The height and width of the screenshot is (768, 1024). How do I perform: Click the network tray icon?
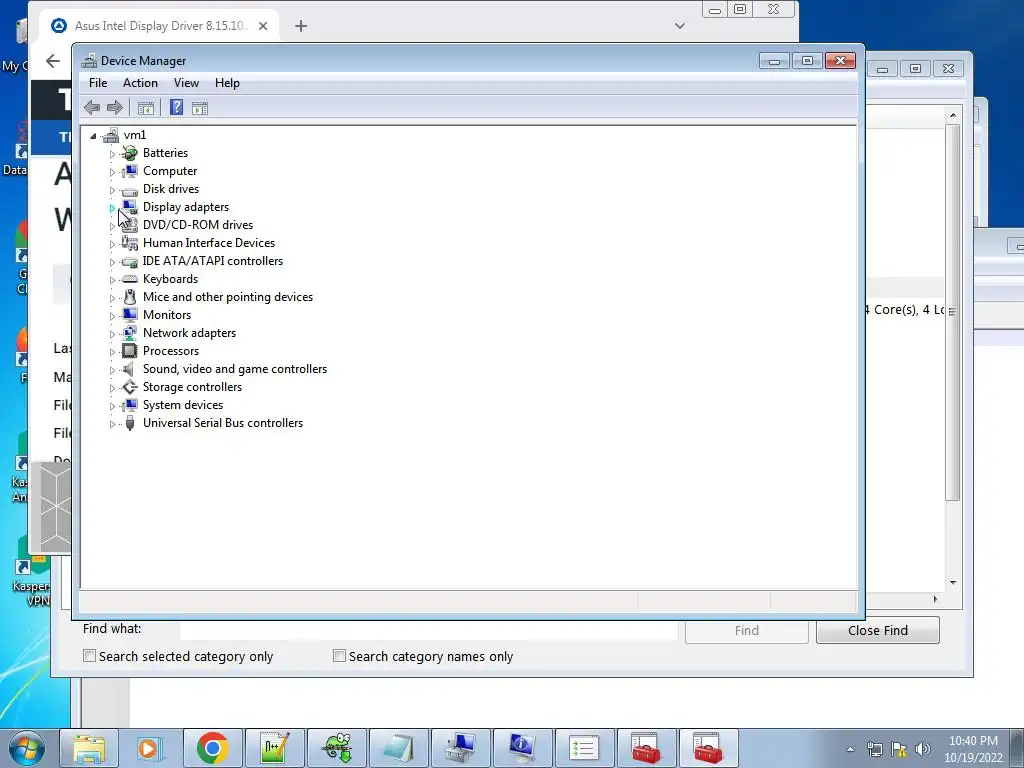(874, 749)
